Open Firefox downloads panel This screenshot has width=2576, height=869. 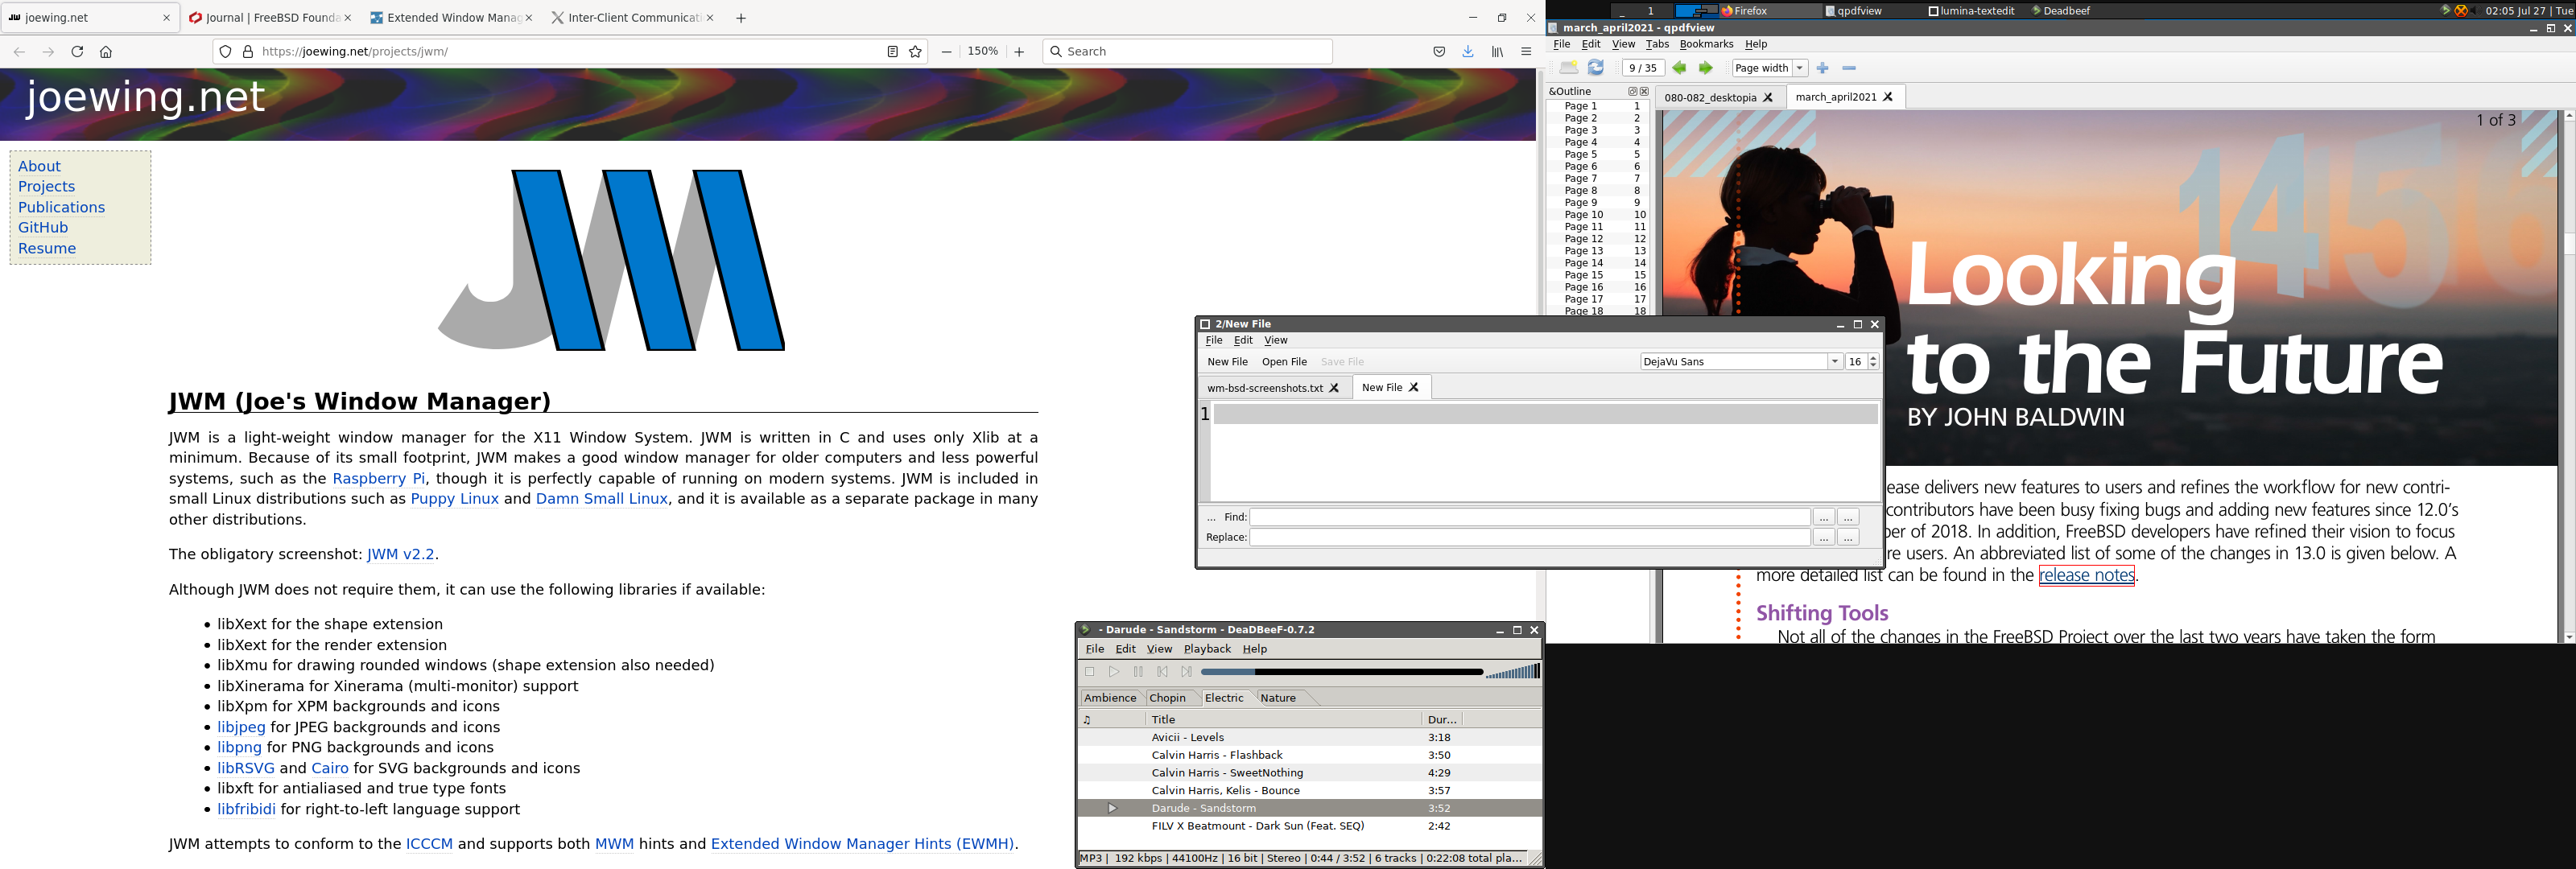coord(1468,52)
